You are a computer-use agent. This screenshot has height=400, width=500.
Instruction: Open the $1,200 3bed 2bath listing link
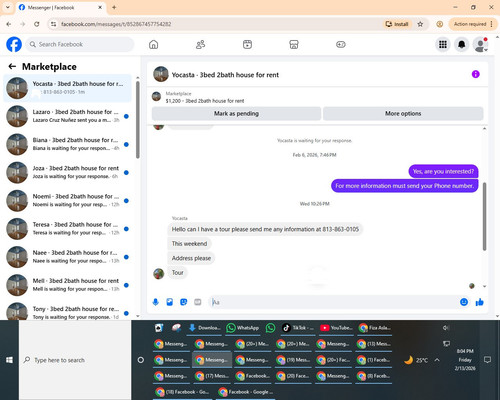(x=205, y=101)
